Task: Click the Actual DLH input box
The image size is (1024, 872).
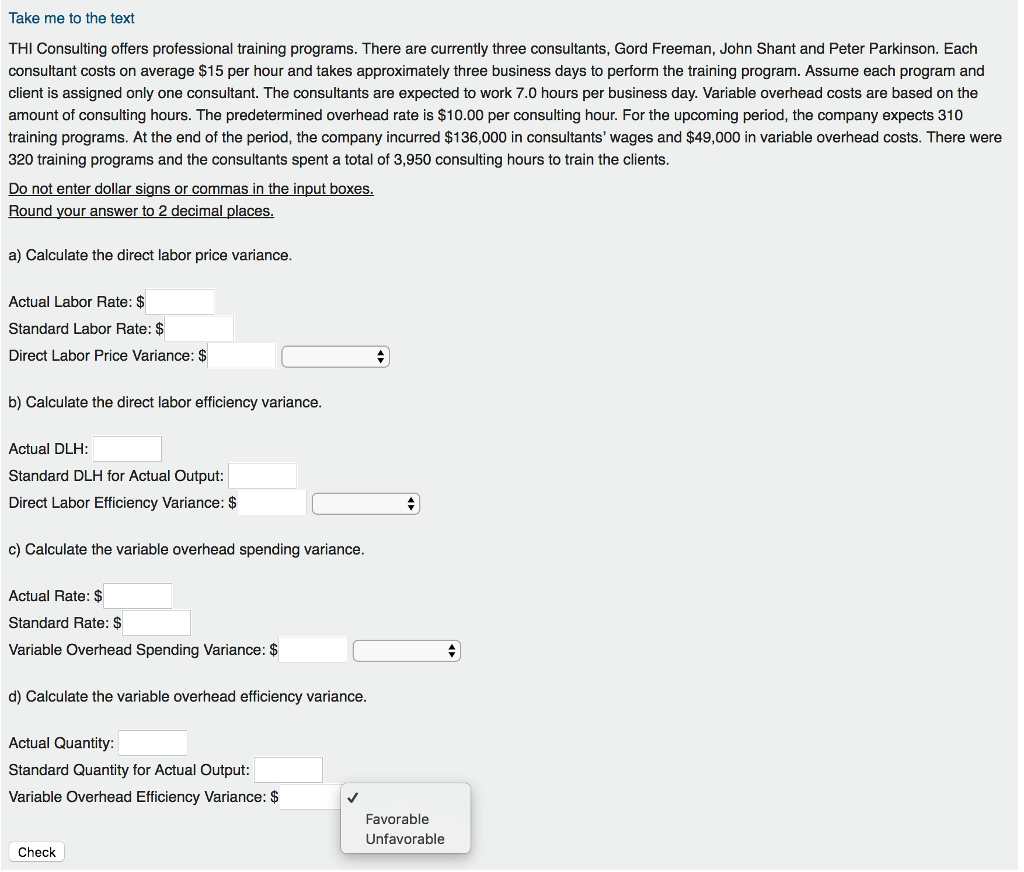Action: (127, 448)
